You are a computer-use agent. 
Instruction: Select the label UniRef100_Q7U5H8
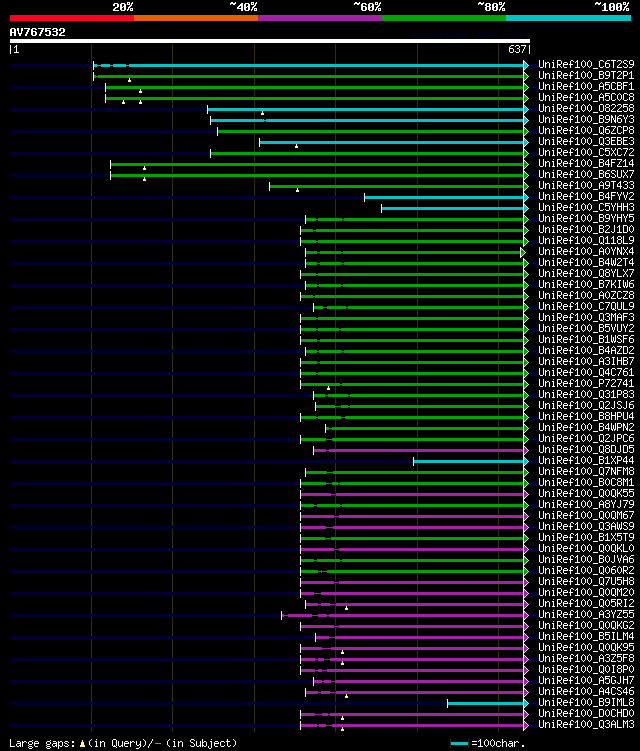pyautogui.click(x=586, y=582)
